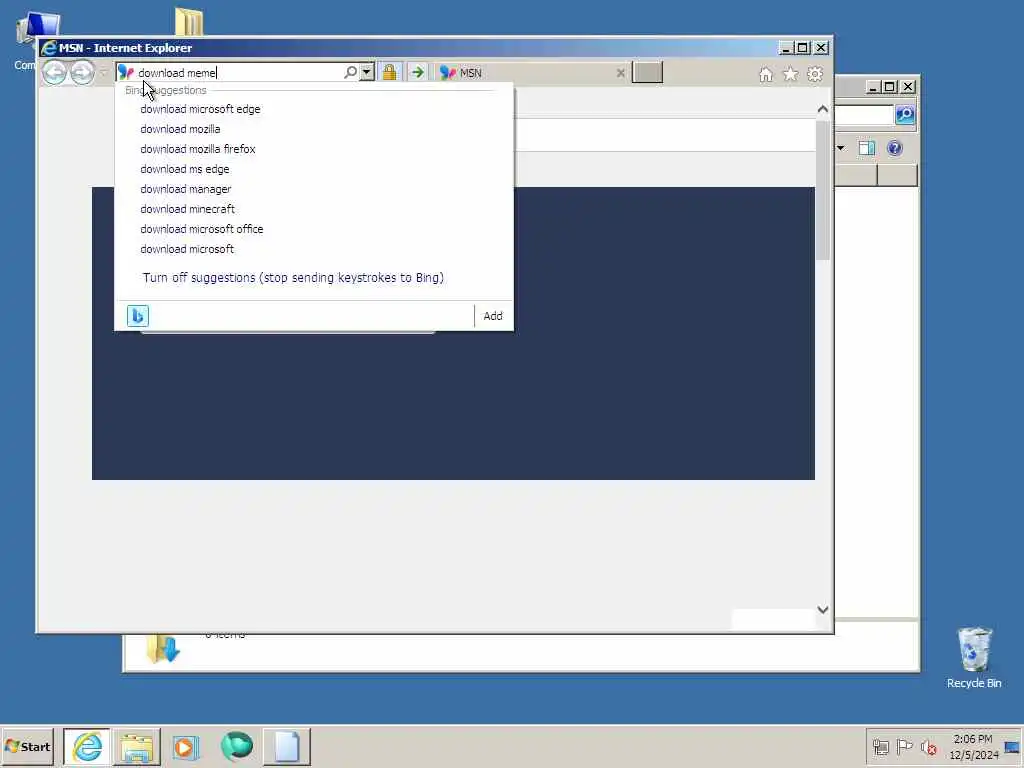Click the tray icon right of the clock
This screenshot has height=768, width=1024.
(x=1012, y=747)
